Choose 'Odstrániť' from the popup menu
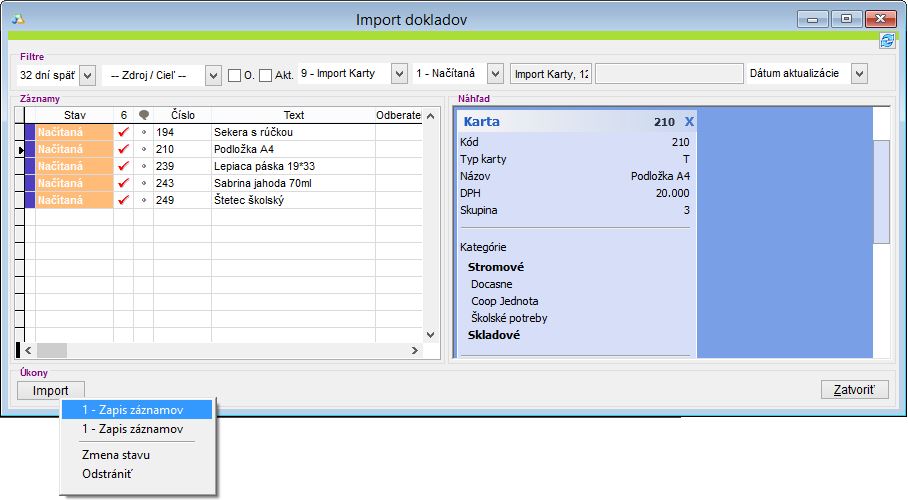 point(107,473)
